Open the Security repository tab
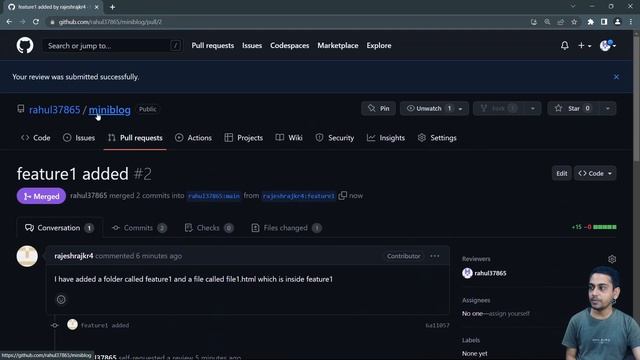This screenshot has width=640, height=360. click(335, 138)
